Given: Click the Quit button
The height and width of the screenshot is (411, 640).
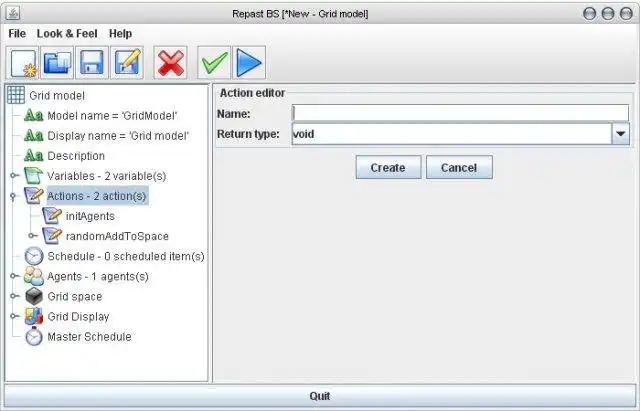Looking at the screenshot, I should [320, 396].
